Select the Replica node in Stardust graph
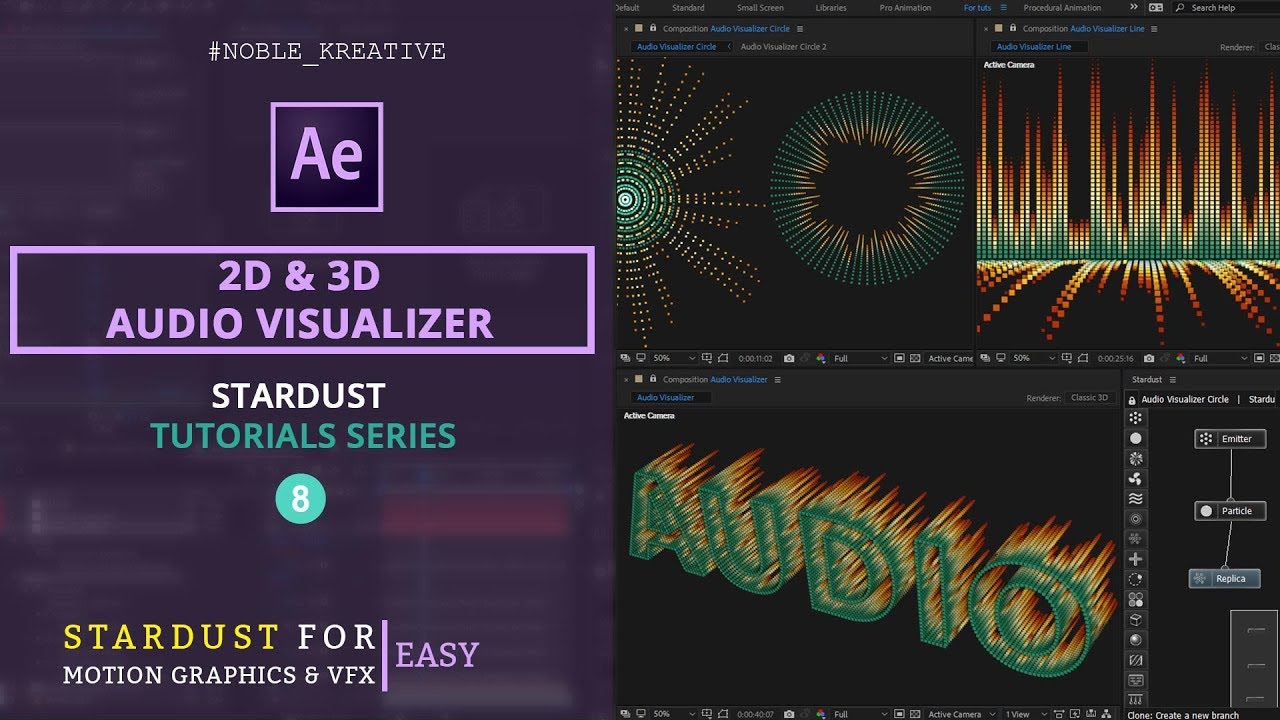This screenshot has height=720, width=1280. coord(1224,578)
